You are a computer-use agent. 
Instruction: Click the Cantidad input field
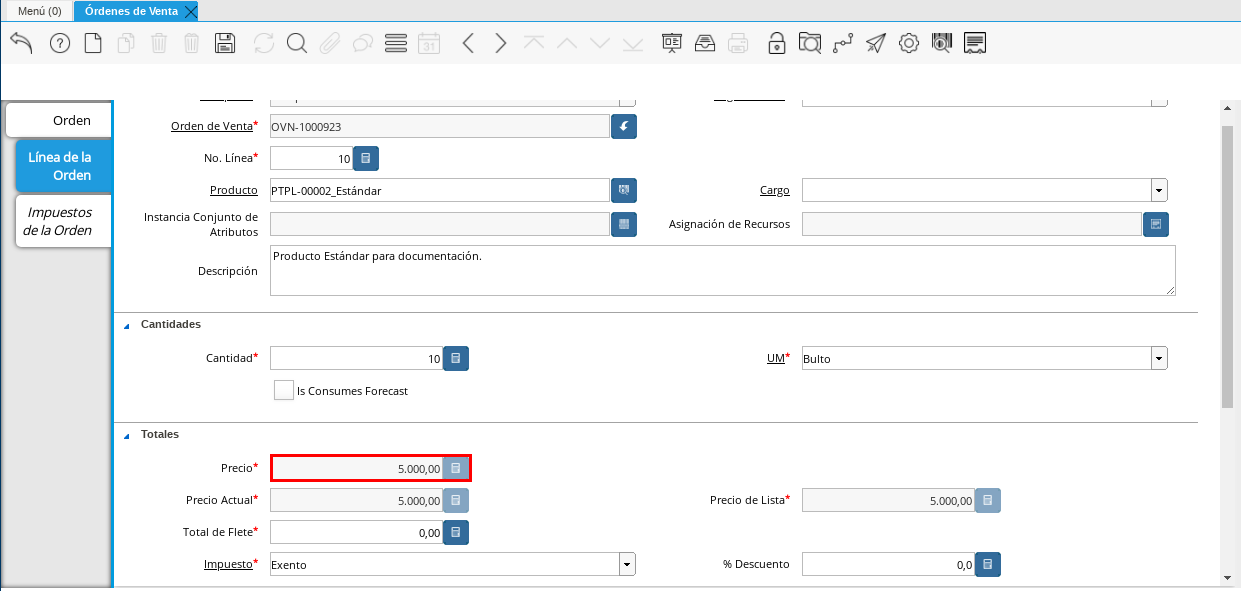(357, 358)
